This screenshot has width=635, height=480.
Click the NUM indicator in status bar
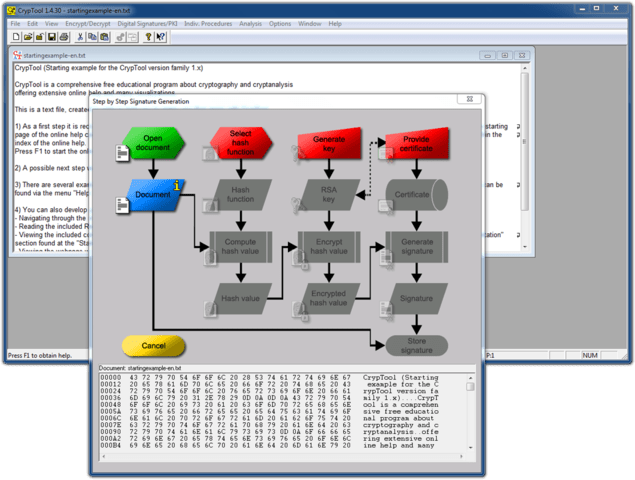pos(590,355)
